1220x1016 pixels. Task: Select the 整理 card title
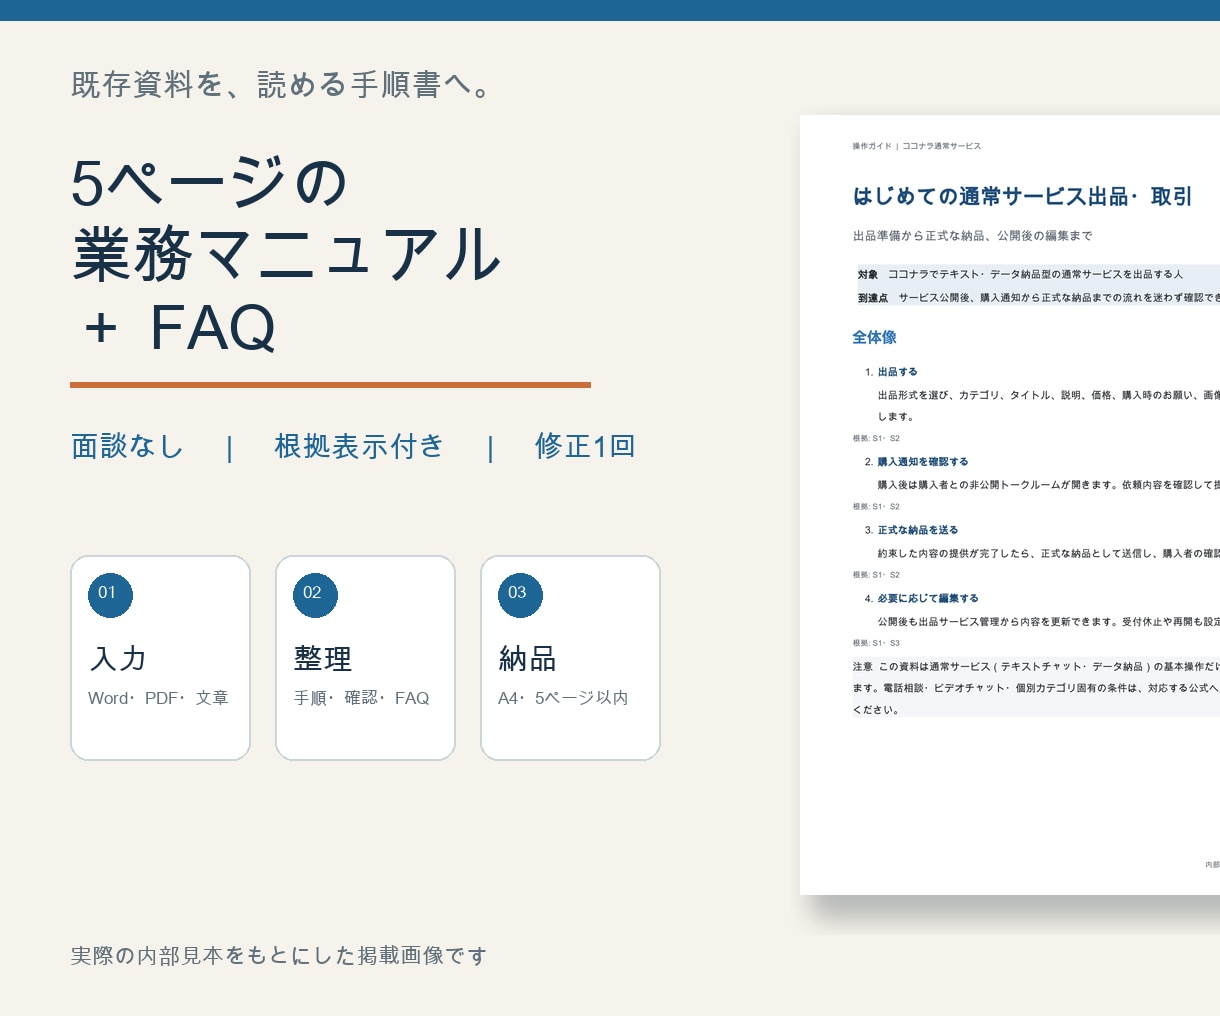coord(323,659)
